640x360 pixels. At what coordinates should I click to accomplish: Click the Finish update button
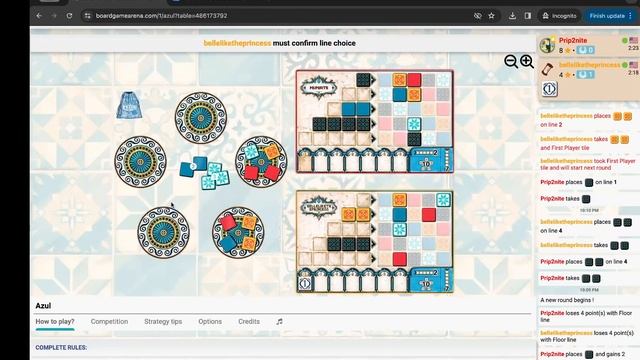point(611,16)
